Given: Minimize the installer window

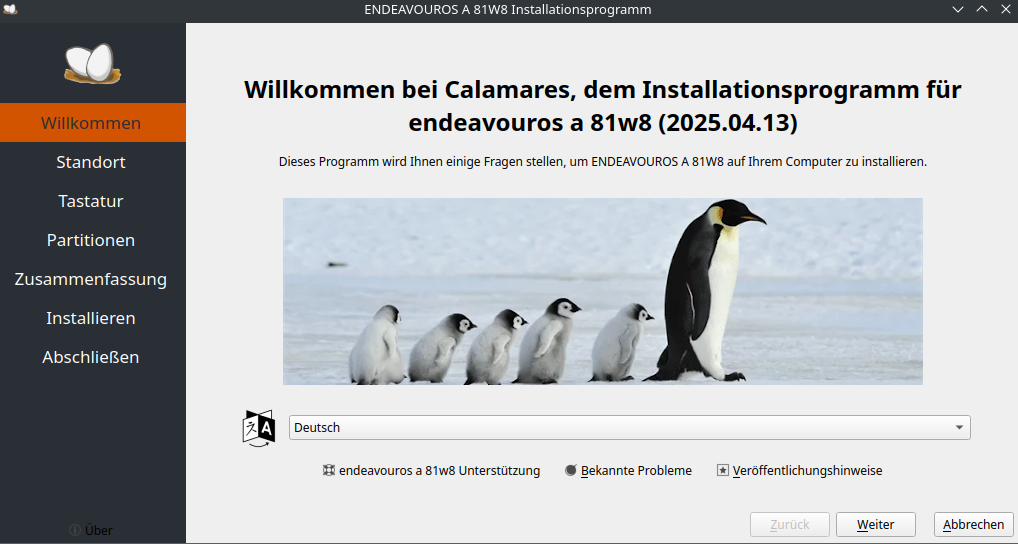Looking at the screenshot, I should [958, 9].
